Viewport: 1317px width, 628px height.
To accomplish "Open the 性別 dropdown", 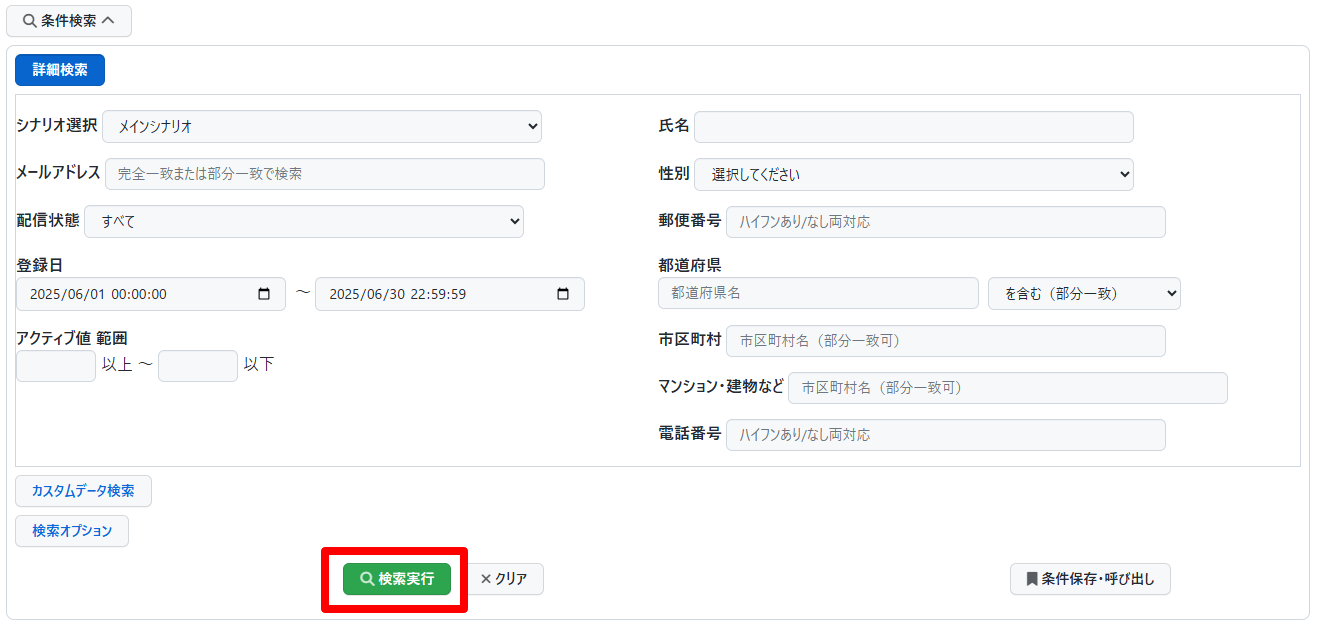I will tap(913, 174).
